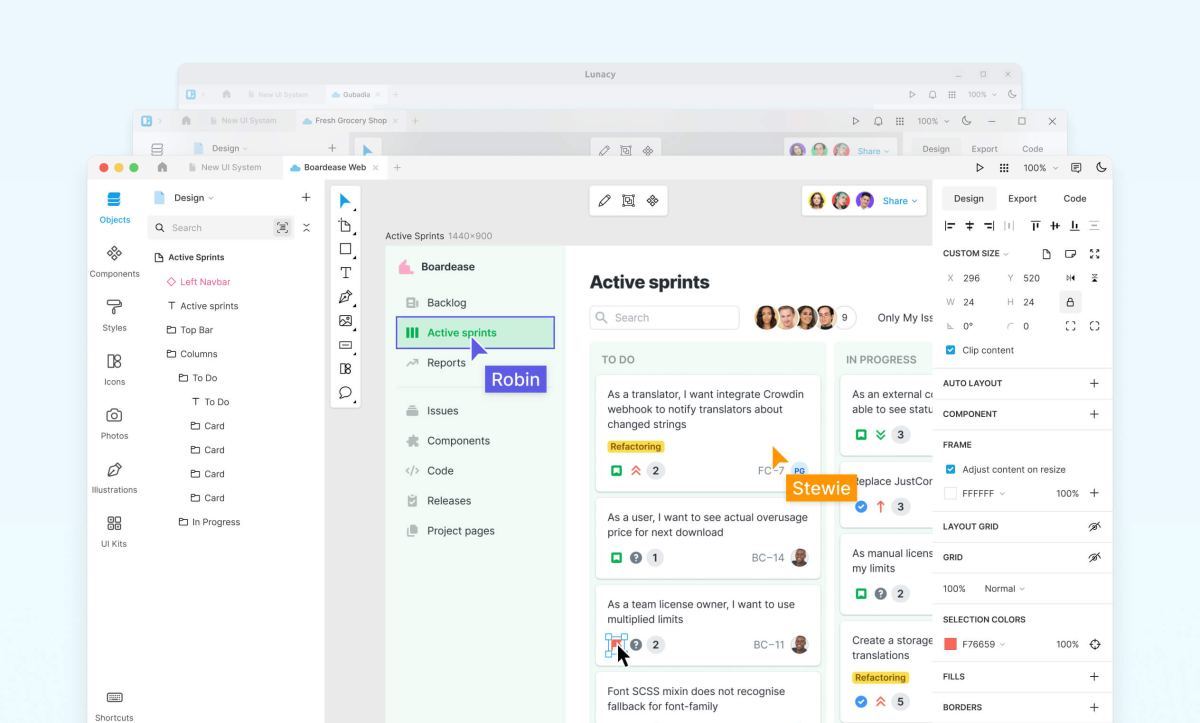
Task: Flip selection vertically
Action: pos(1095,278)
